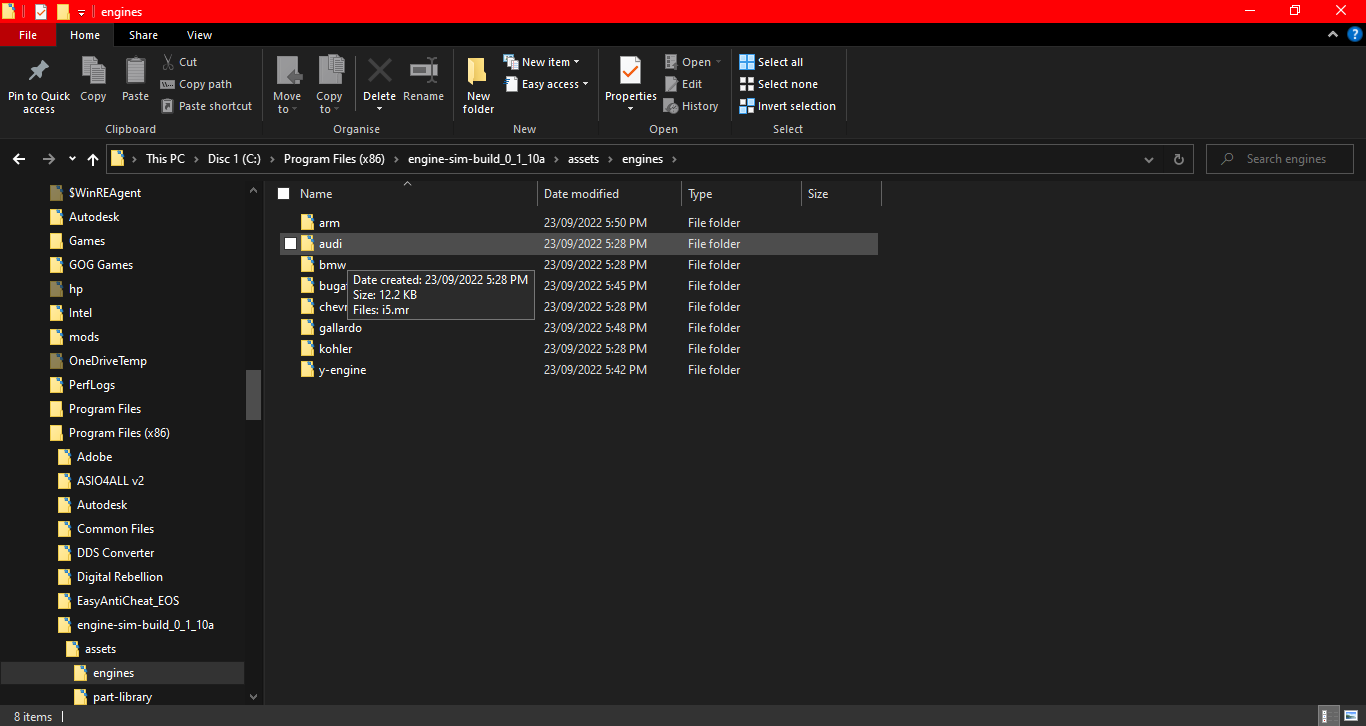The image size is (1366, 726).
Task: Click the refresh icon in the address bar
Action: click(x=1178, y=158)
